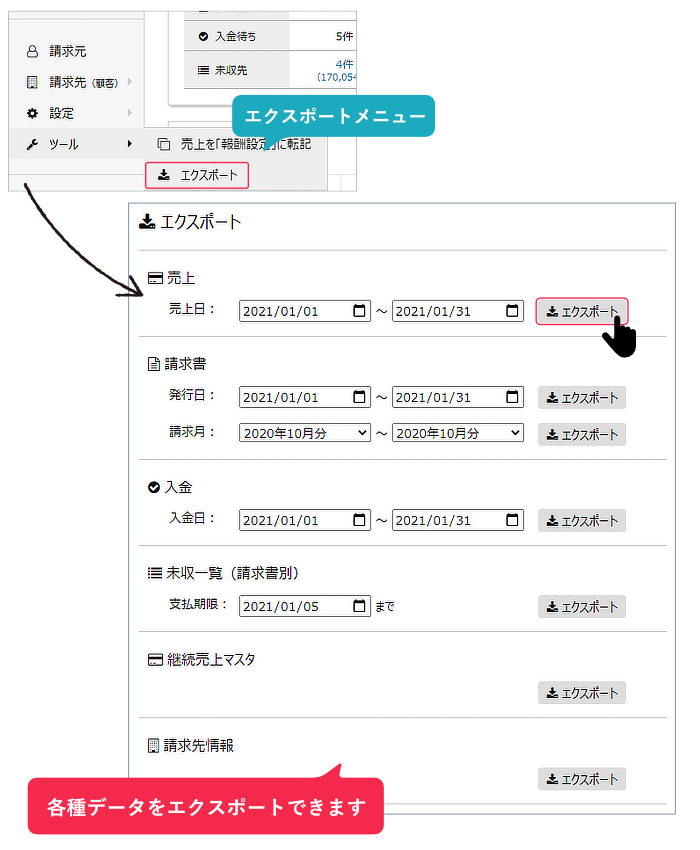The height and width of the screenshot is (850, 700).
Task: Open calendar picker for 発行日 end date
Action: pyautogui.click(x=513, y=397)
